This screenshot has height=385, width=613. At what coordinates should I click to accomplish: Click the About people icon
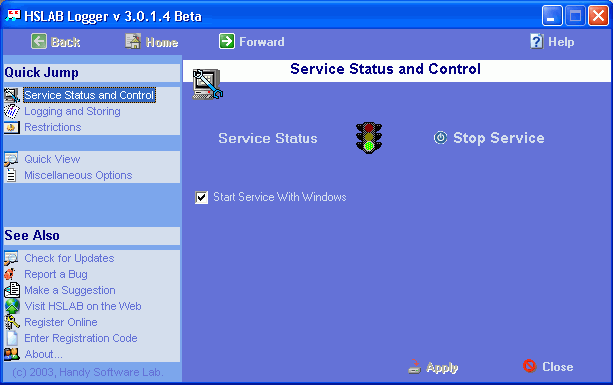pyautogui.click(x=12, y=354)
